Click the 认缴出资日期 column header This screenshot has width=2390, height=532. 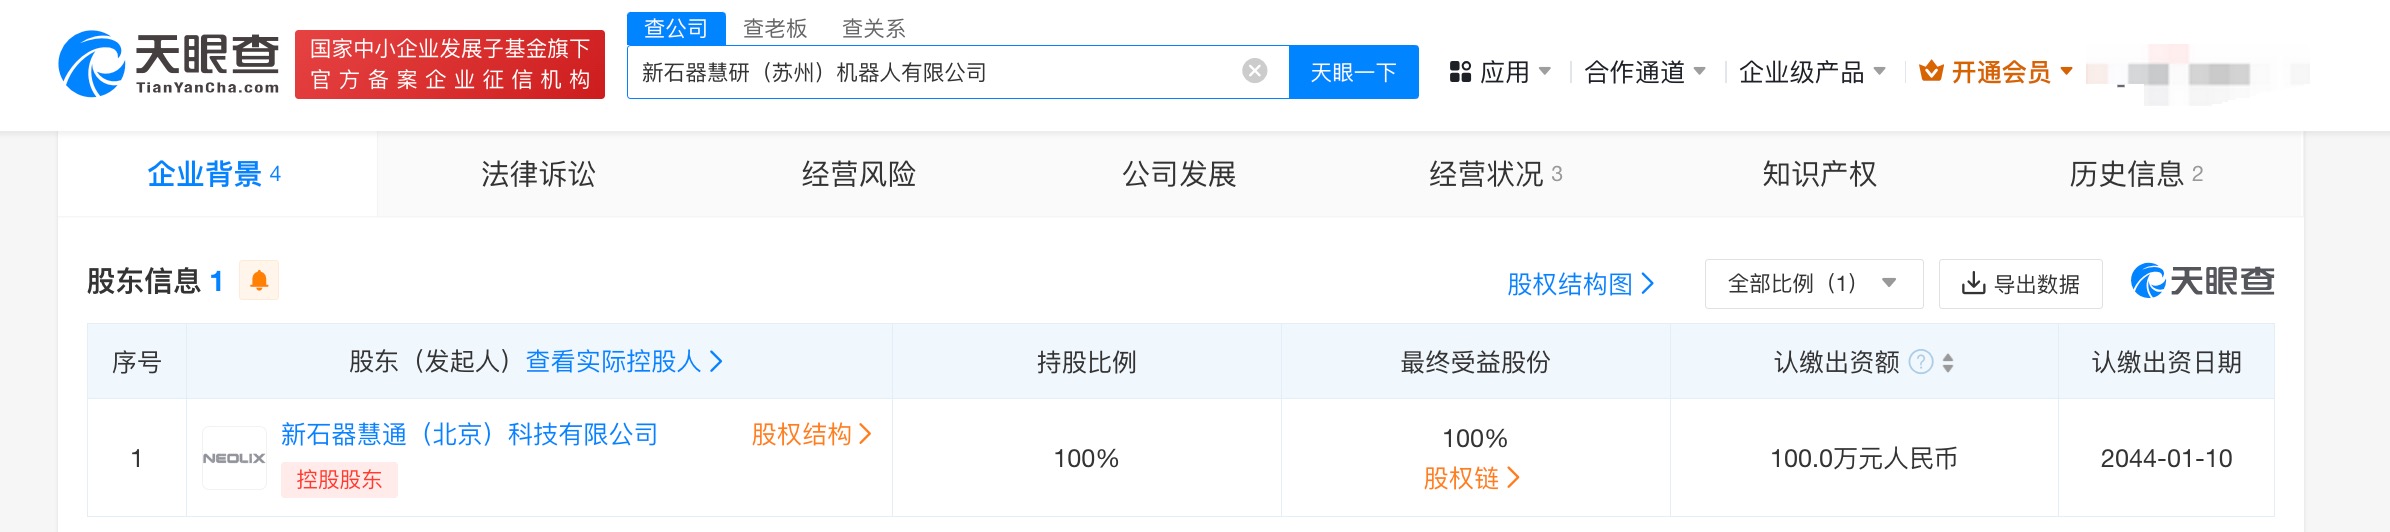(2166, 362)
